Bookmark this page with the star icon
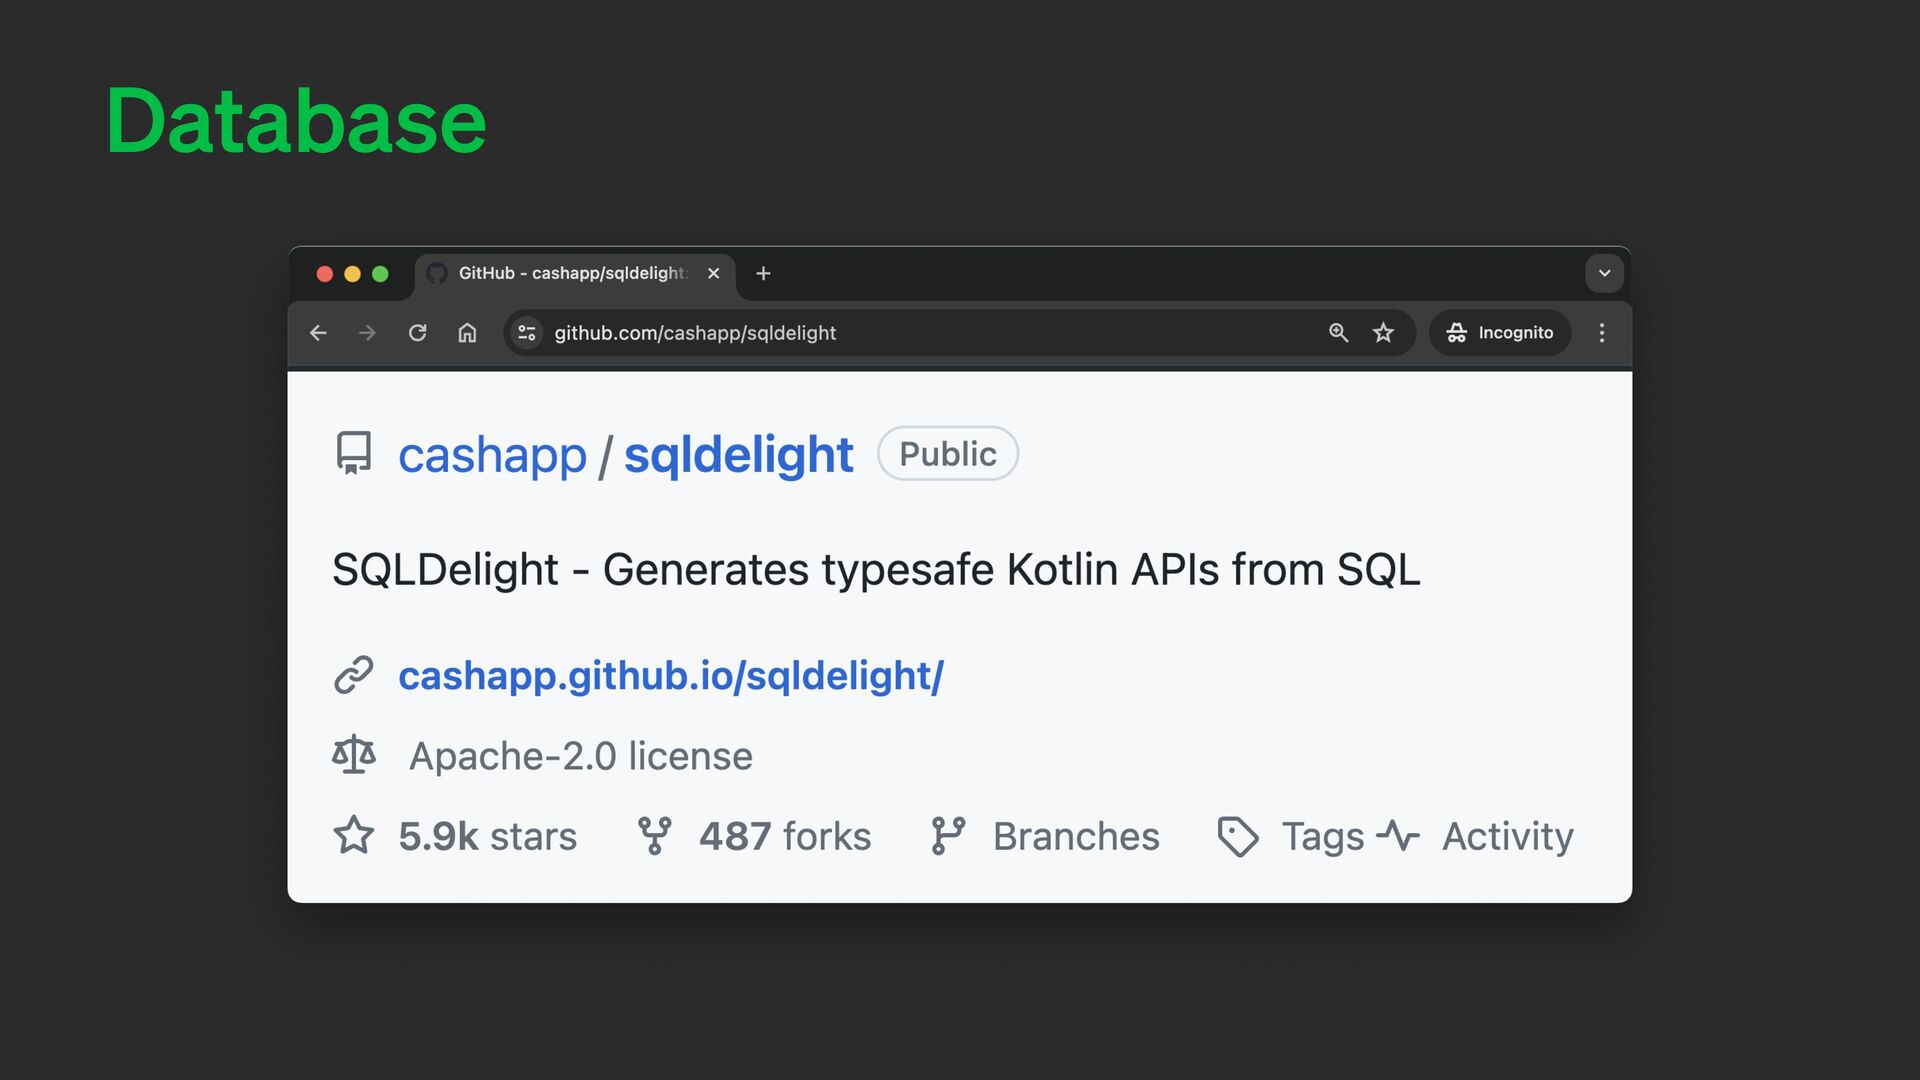Screen dimensions: 1920x1080 1383,333
